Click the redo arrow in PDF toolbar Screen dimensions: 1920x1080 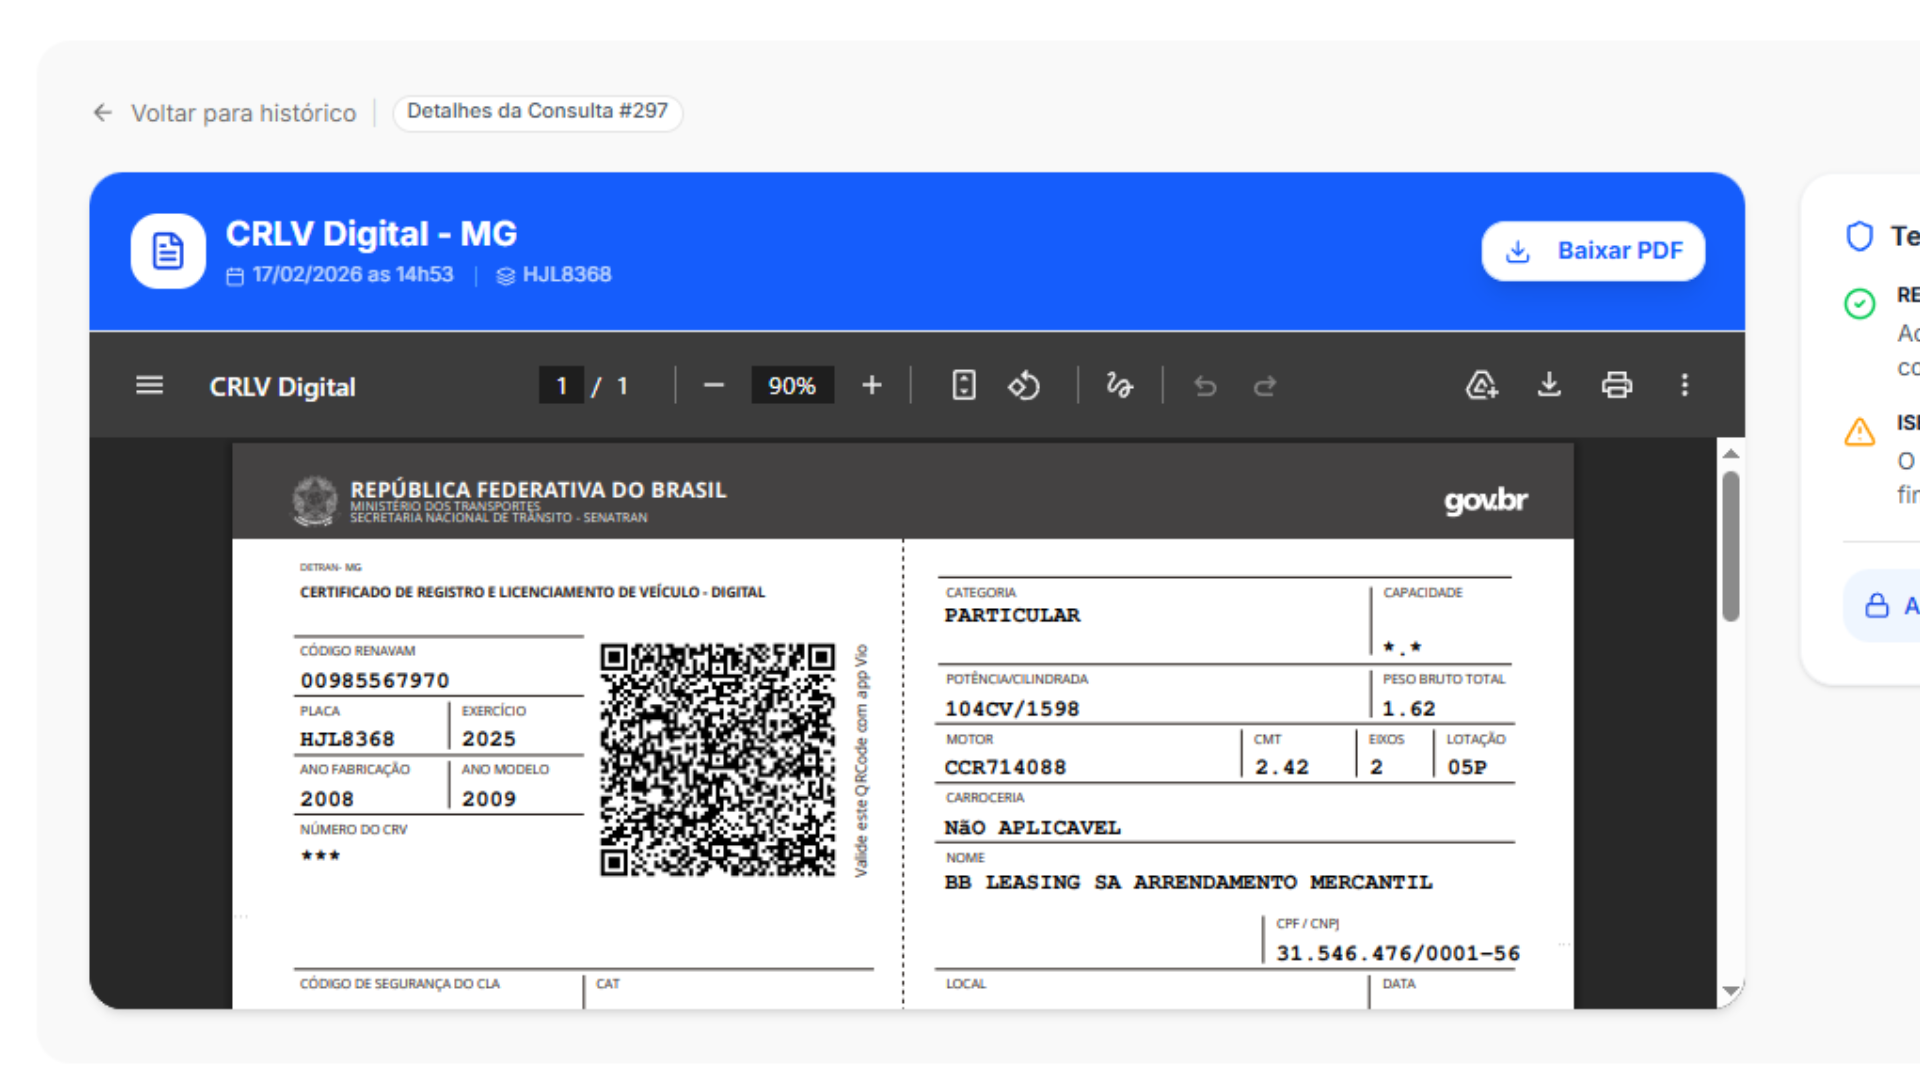(x=1265, y=386)
